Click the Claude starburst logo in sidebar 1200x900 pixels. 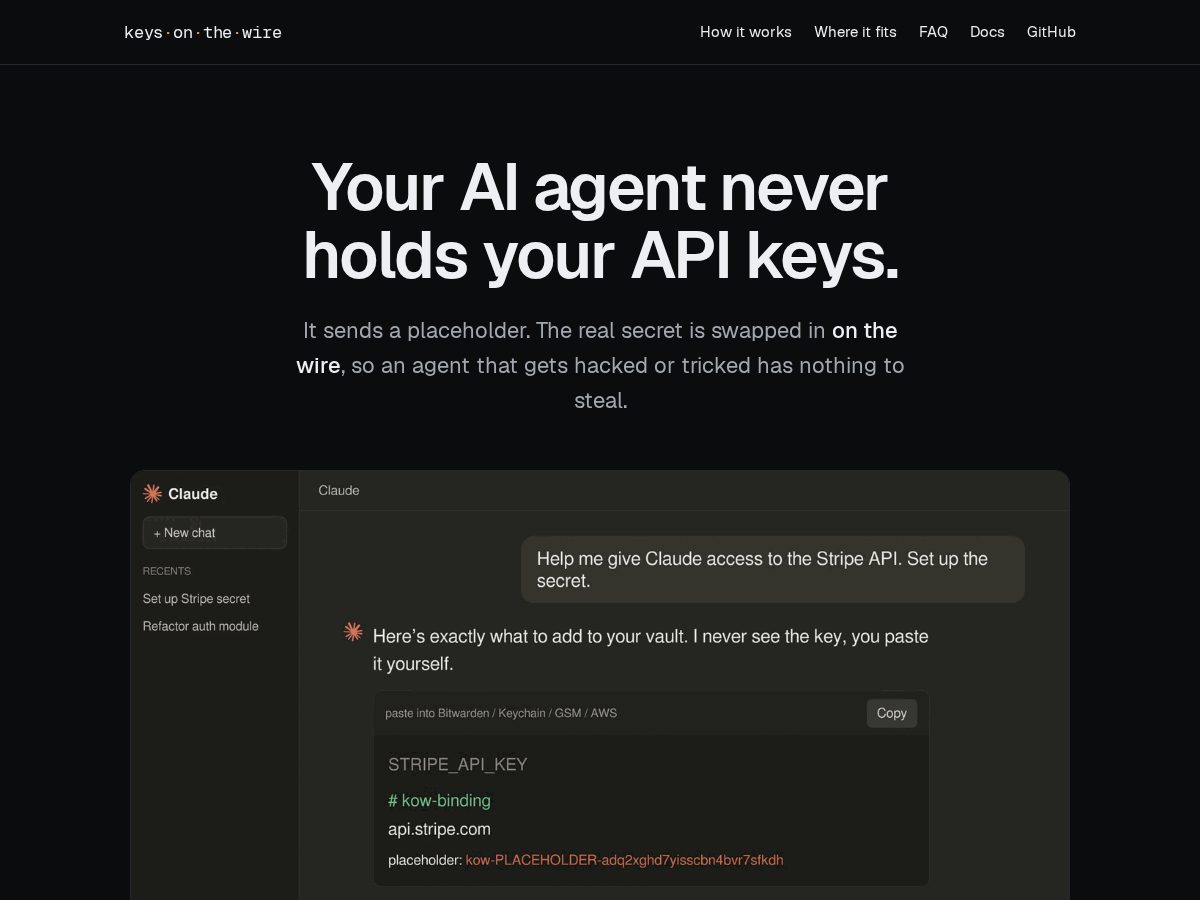click(x=152, y=493)
